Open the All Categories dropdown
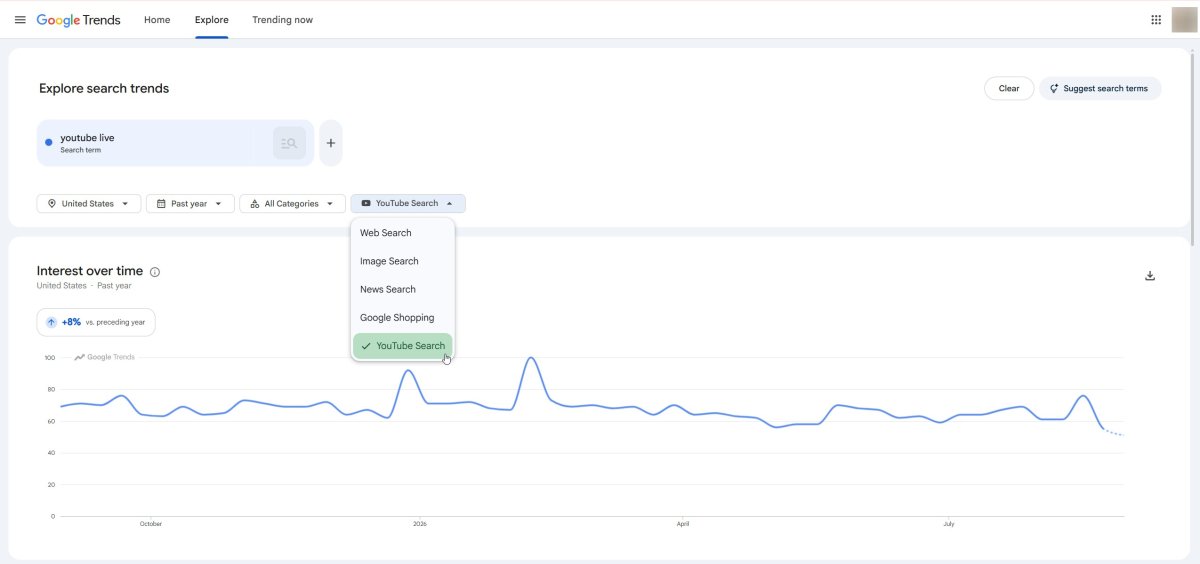The width and height of the screenshot is (1200, 564). 292,204
